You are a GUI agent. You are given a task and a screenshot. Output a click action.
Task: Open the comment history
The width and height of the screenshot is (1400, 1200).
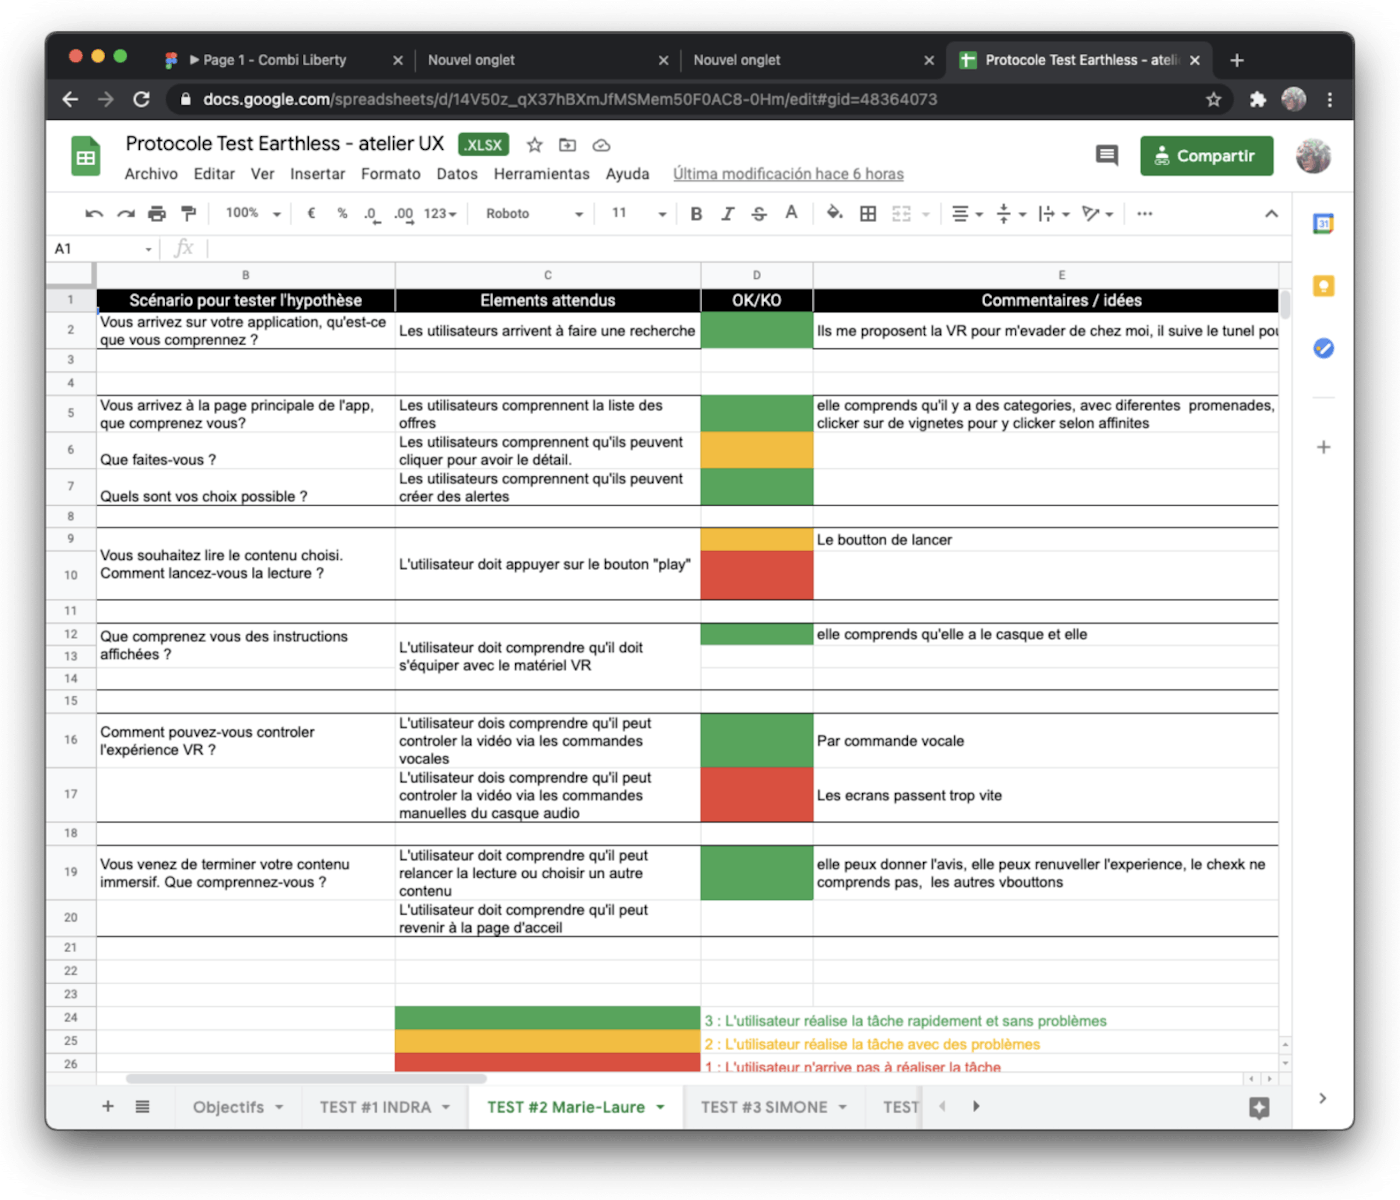pyautogui.click(x=1106, y=155)
